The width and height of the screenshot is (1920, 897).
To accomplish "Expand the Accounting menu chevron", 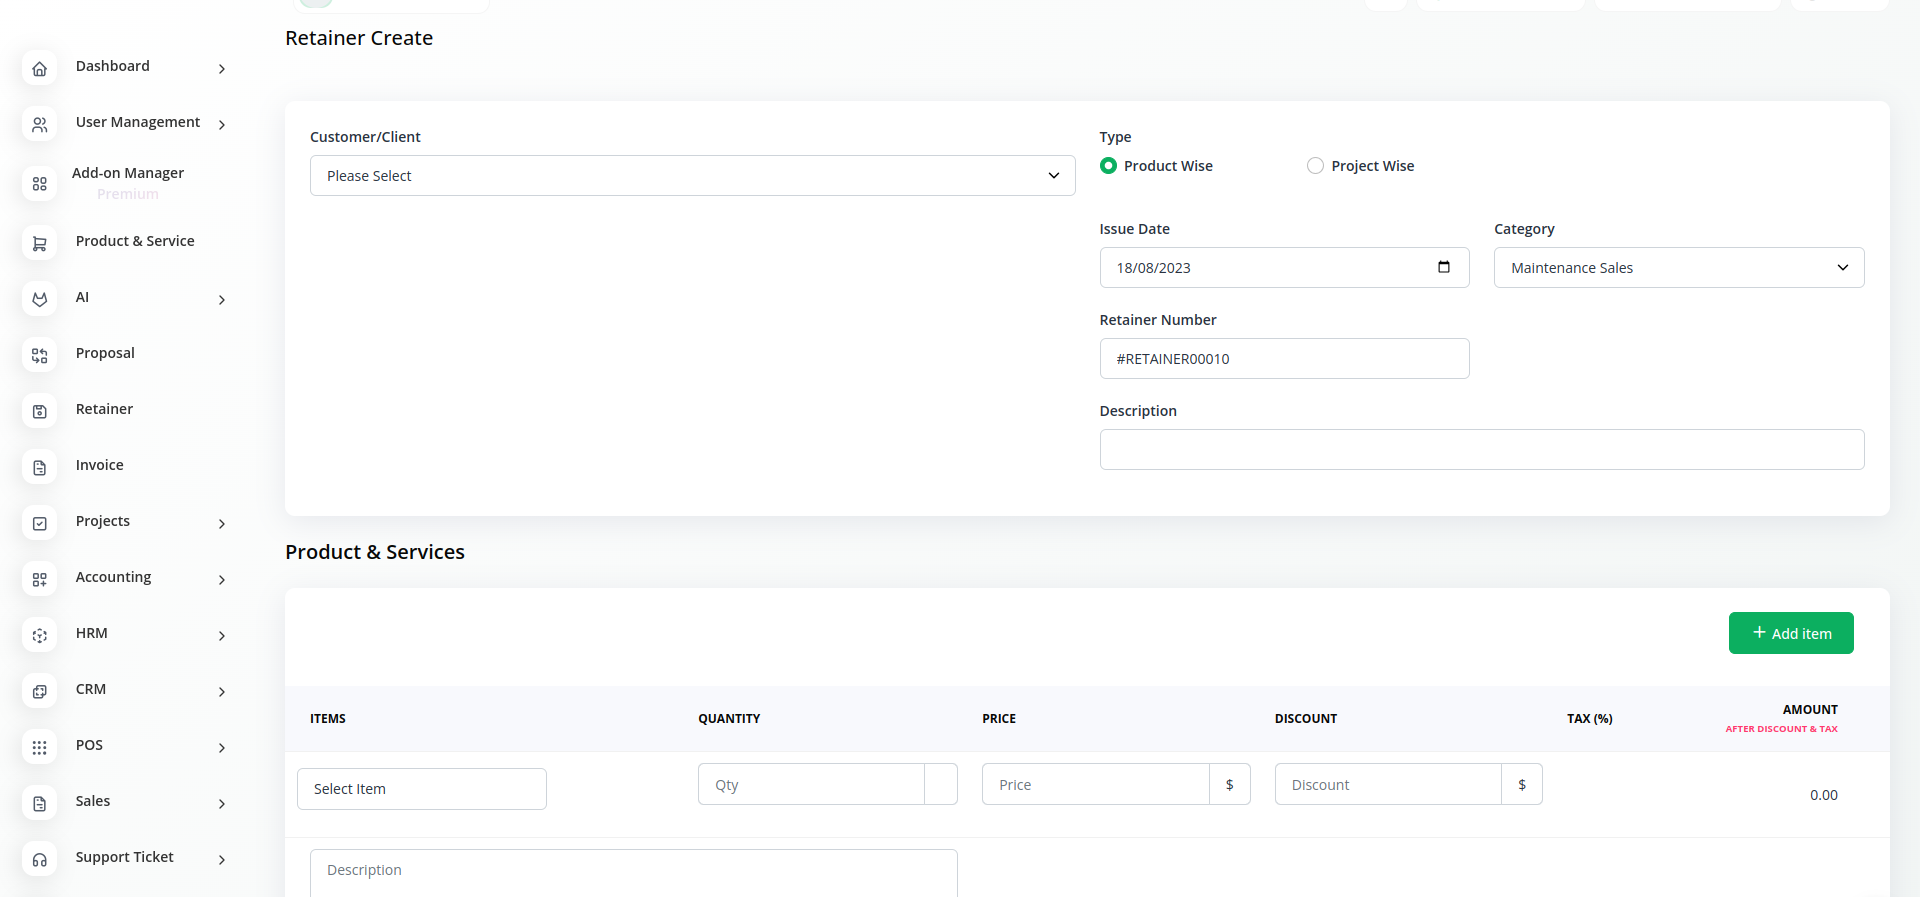I will pyautogui.click(x=222, y=580).
